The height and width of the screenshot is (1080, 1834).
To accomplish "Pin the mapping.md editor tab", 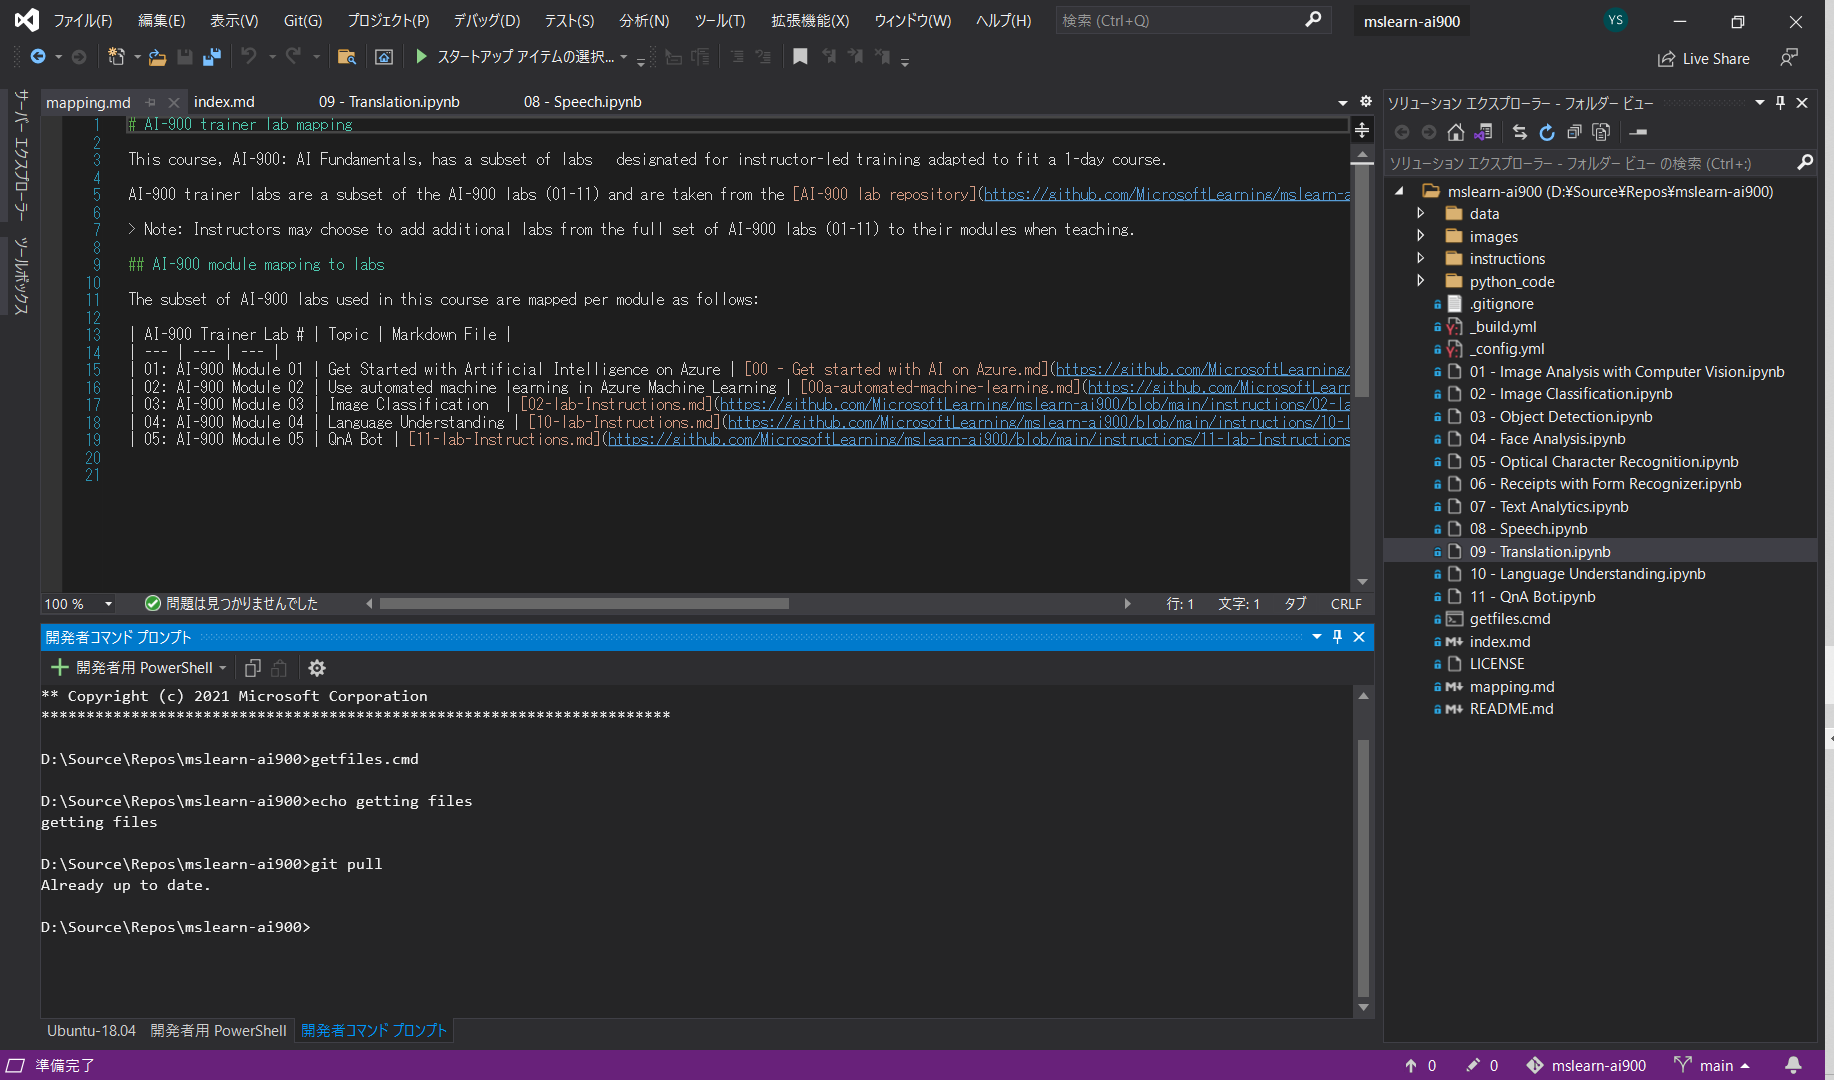I will pos(151,102).
